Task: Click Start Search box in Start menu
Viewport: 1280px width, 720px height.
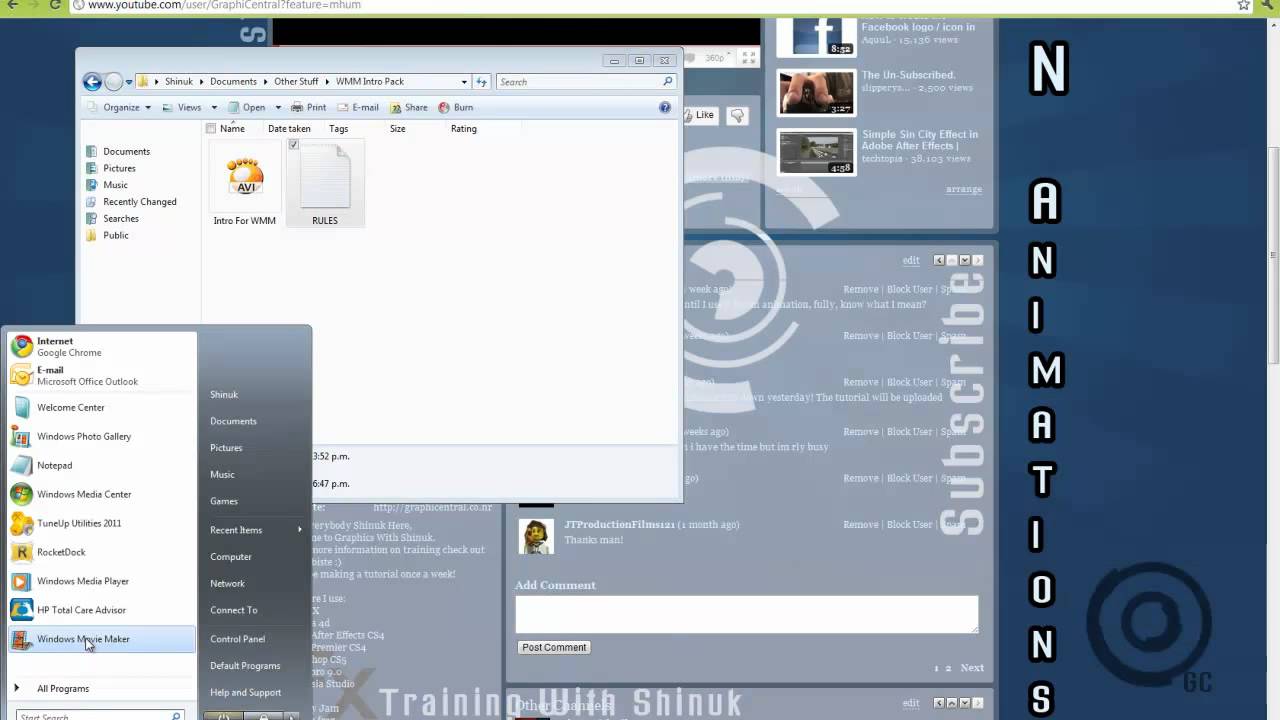Action: point(97,716)
